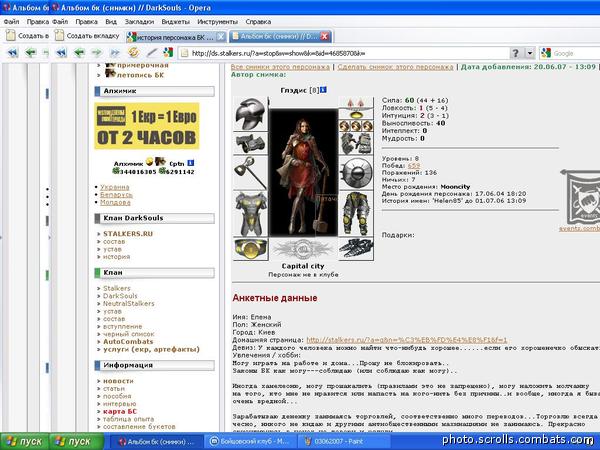Click the question mark button by the address bar

[x=515, y=53]
